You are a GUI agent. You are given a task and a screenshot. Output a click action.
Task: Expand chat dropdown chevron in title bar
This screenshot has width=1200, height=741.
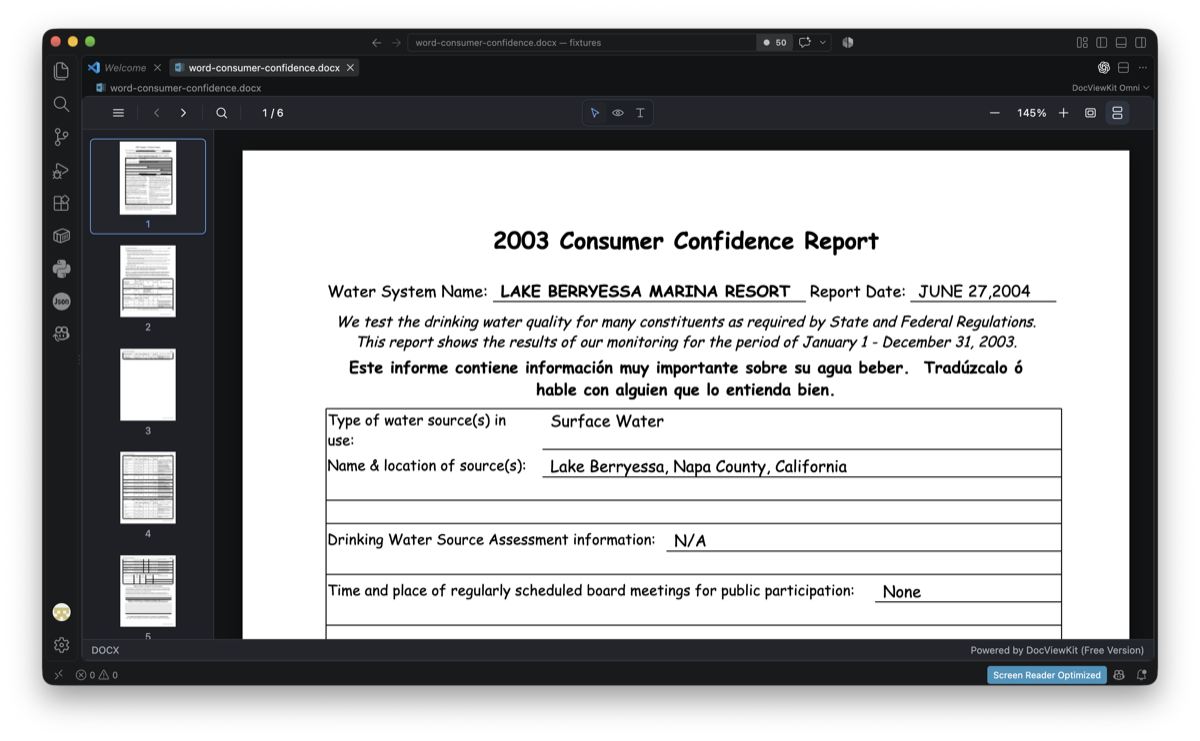[823, 42]
